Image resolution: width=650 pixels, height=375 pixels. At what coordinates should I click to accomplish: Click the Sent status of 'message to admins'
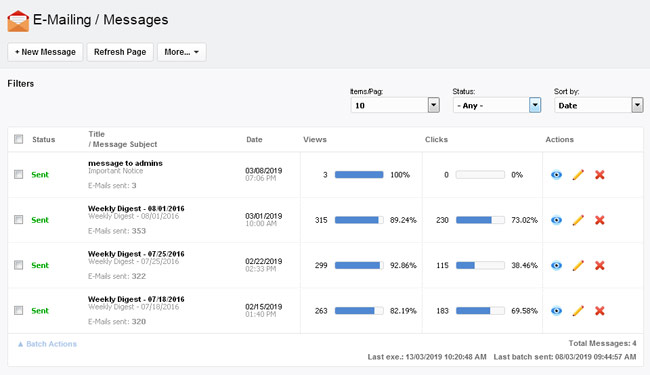pyautogui.click(x=40, y=175)
